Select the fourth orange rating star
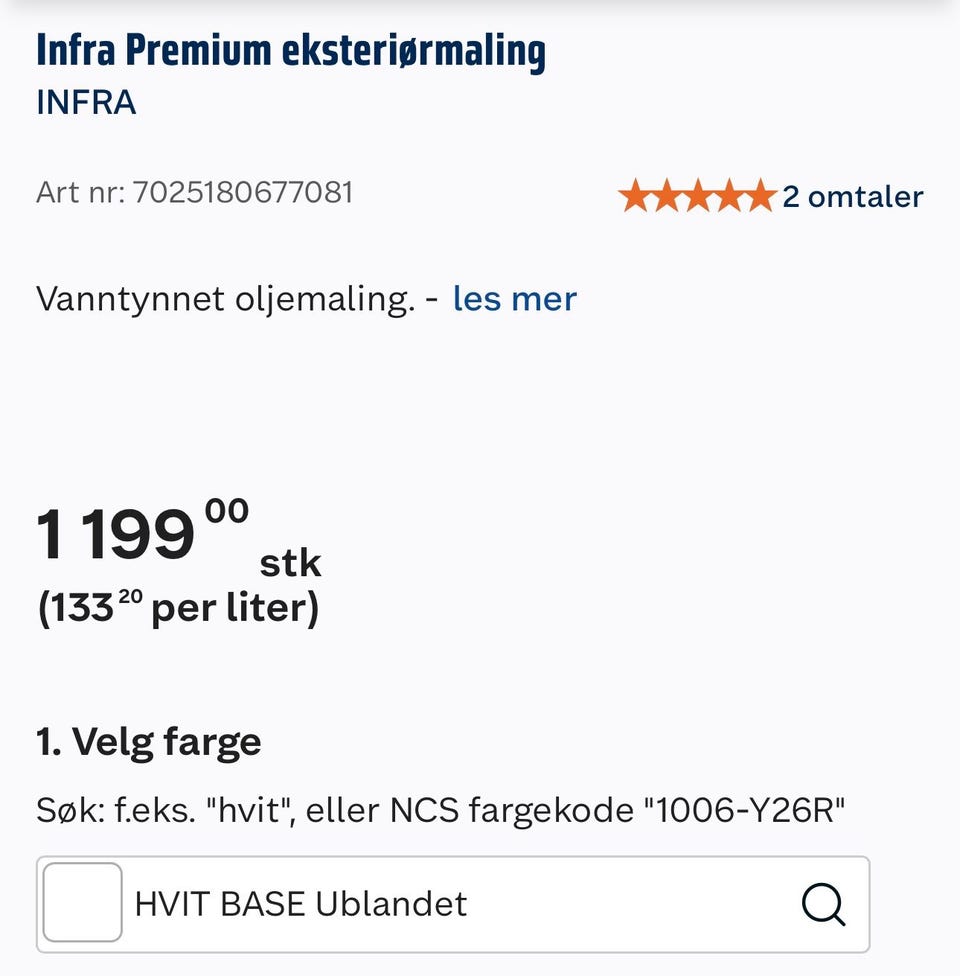960x976 pixels. pos(730,195)
